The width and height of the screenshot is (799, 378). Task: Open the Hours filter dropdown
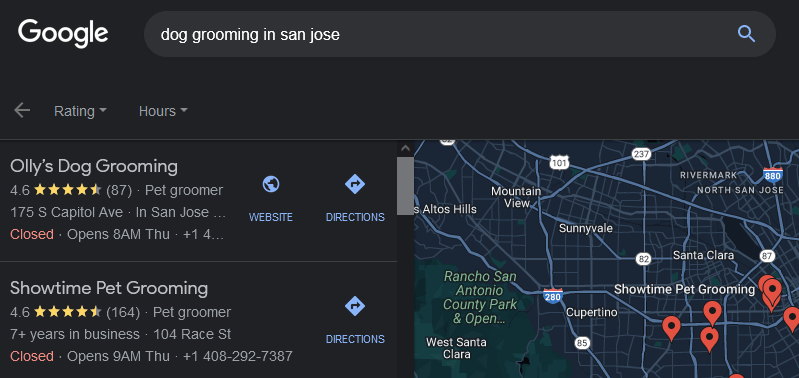click(163, 111)
